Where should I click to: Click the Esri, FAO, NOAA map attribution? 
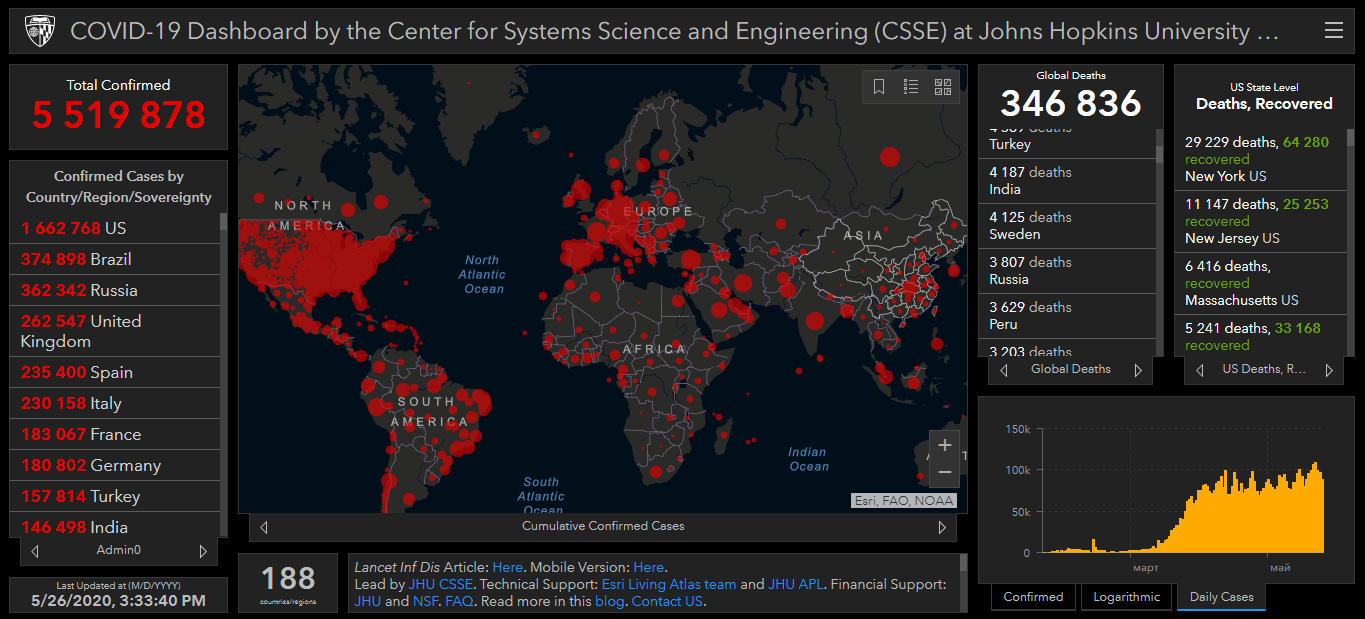pos(904,501)
